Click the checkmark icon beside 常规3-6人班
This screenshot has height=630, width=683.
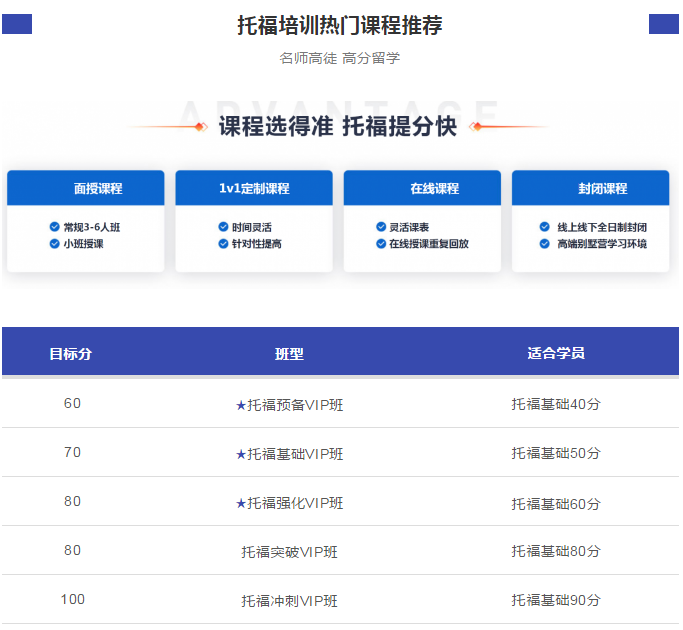click(54, 227)
